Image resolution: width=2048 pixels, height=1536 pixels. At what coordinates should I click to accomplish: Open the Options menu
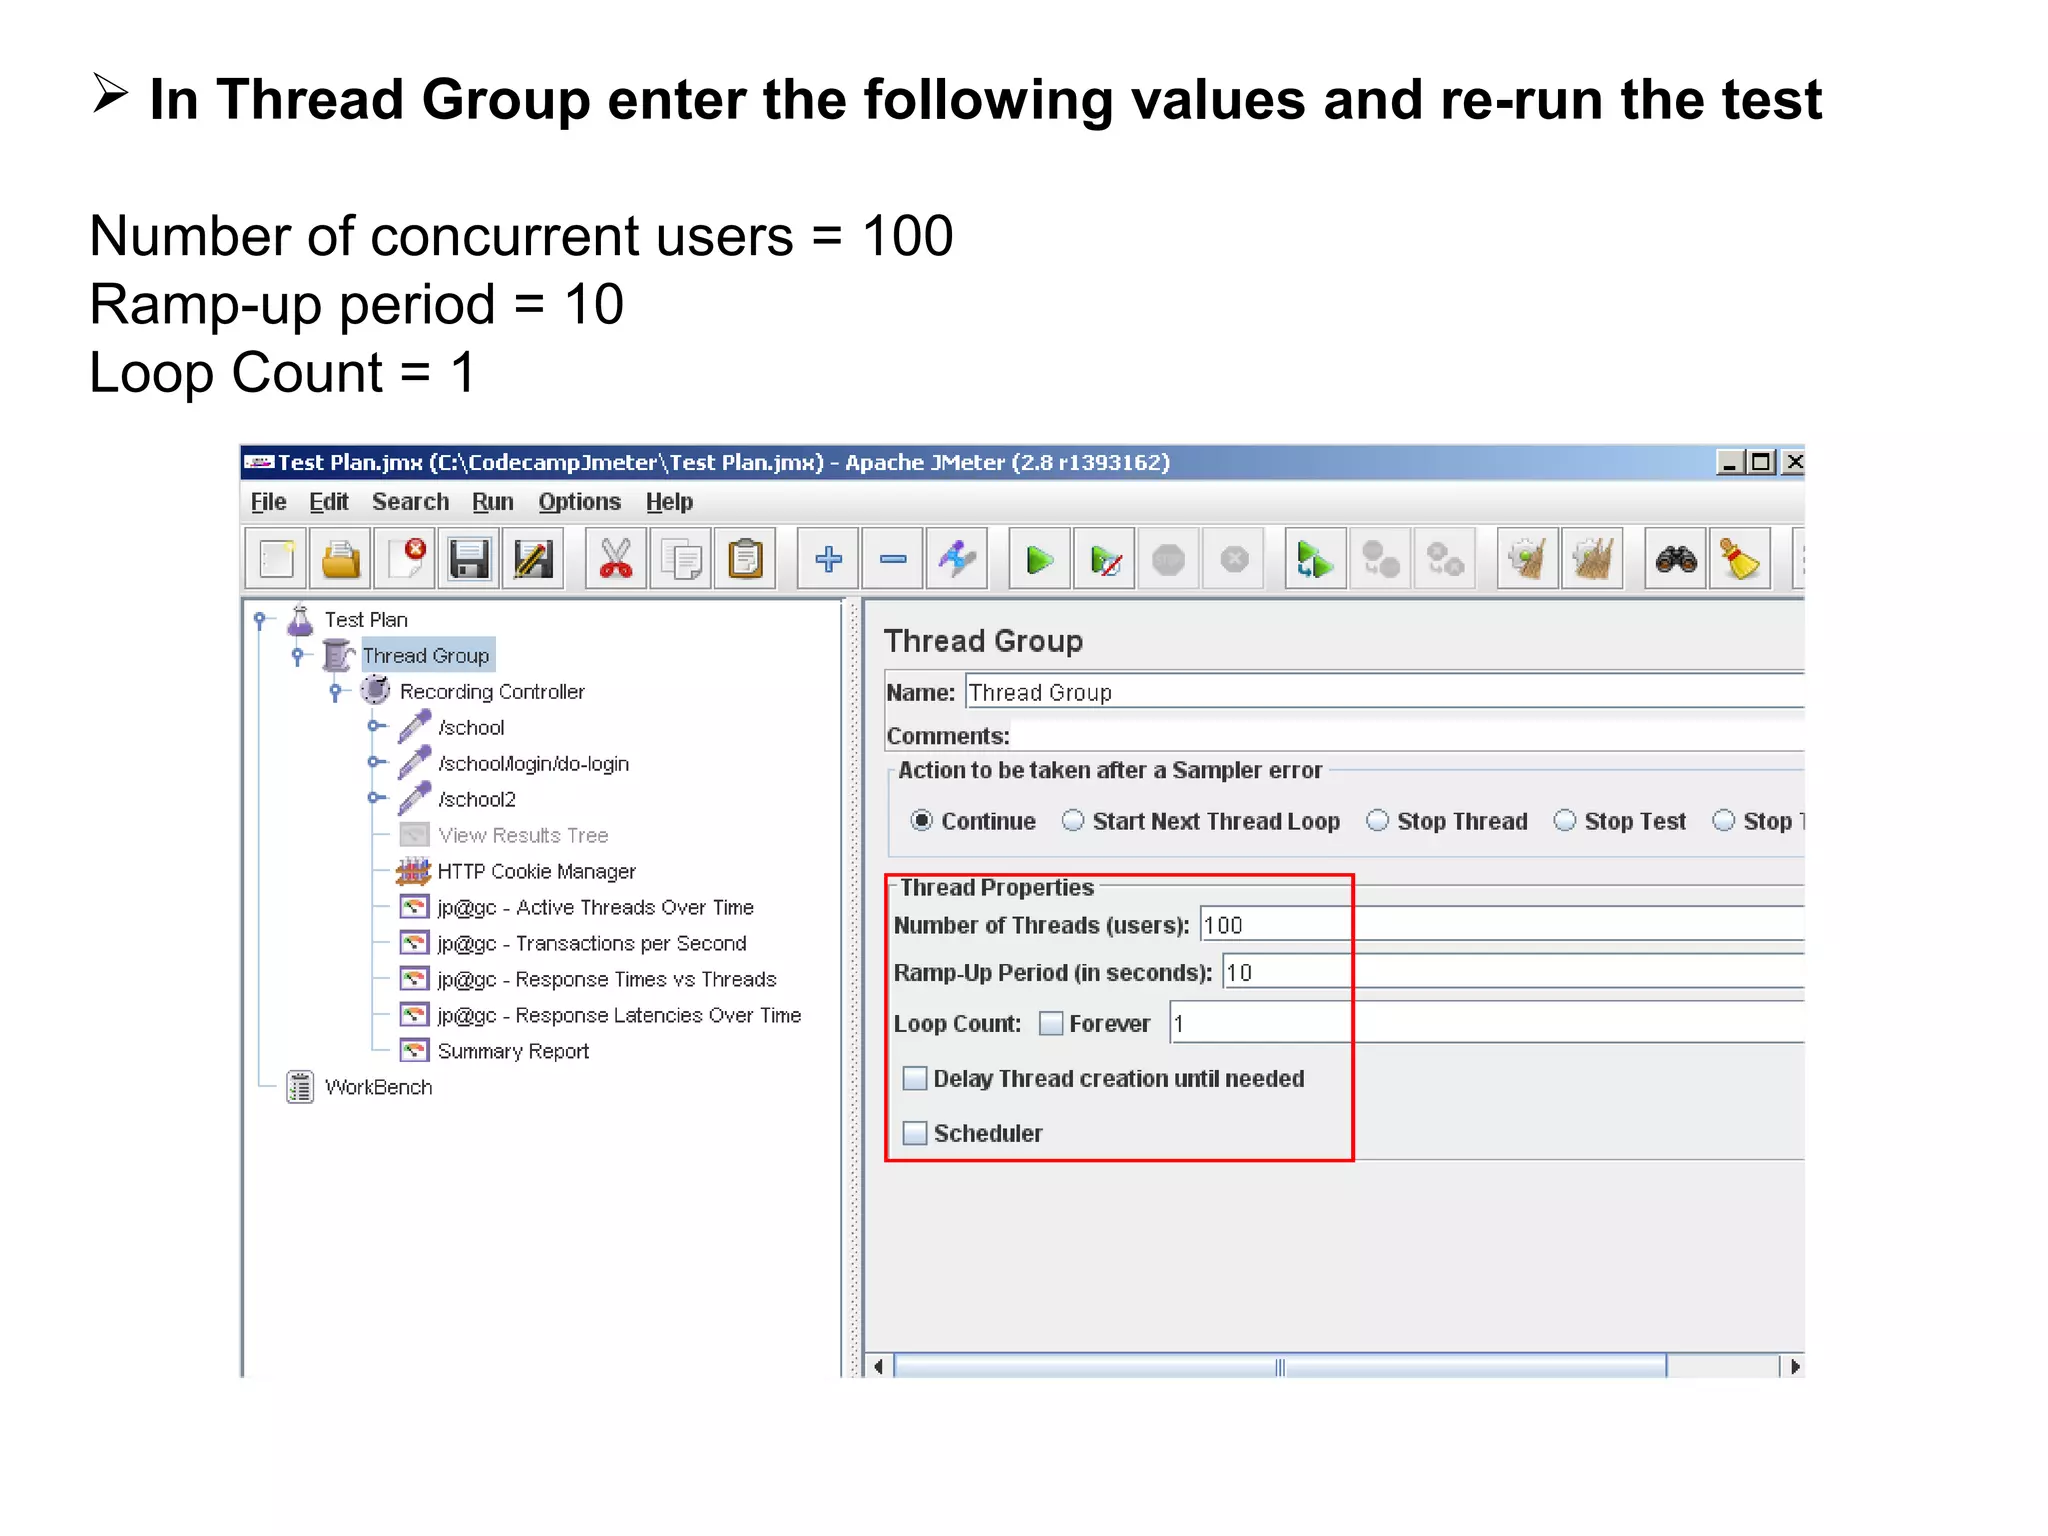tap(580, 502)
